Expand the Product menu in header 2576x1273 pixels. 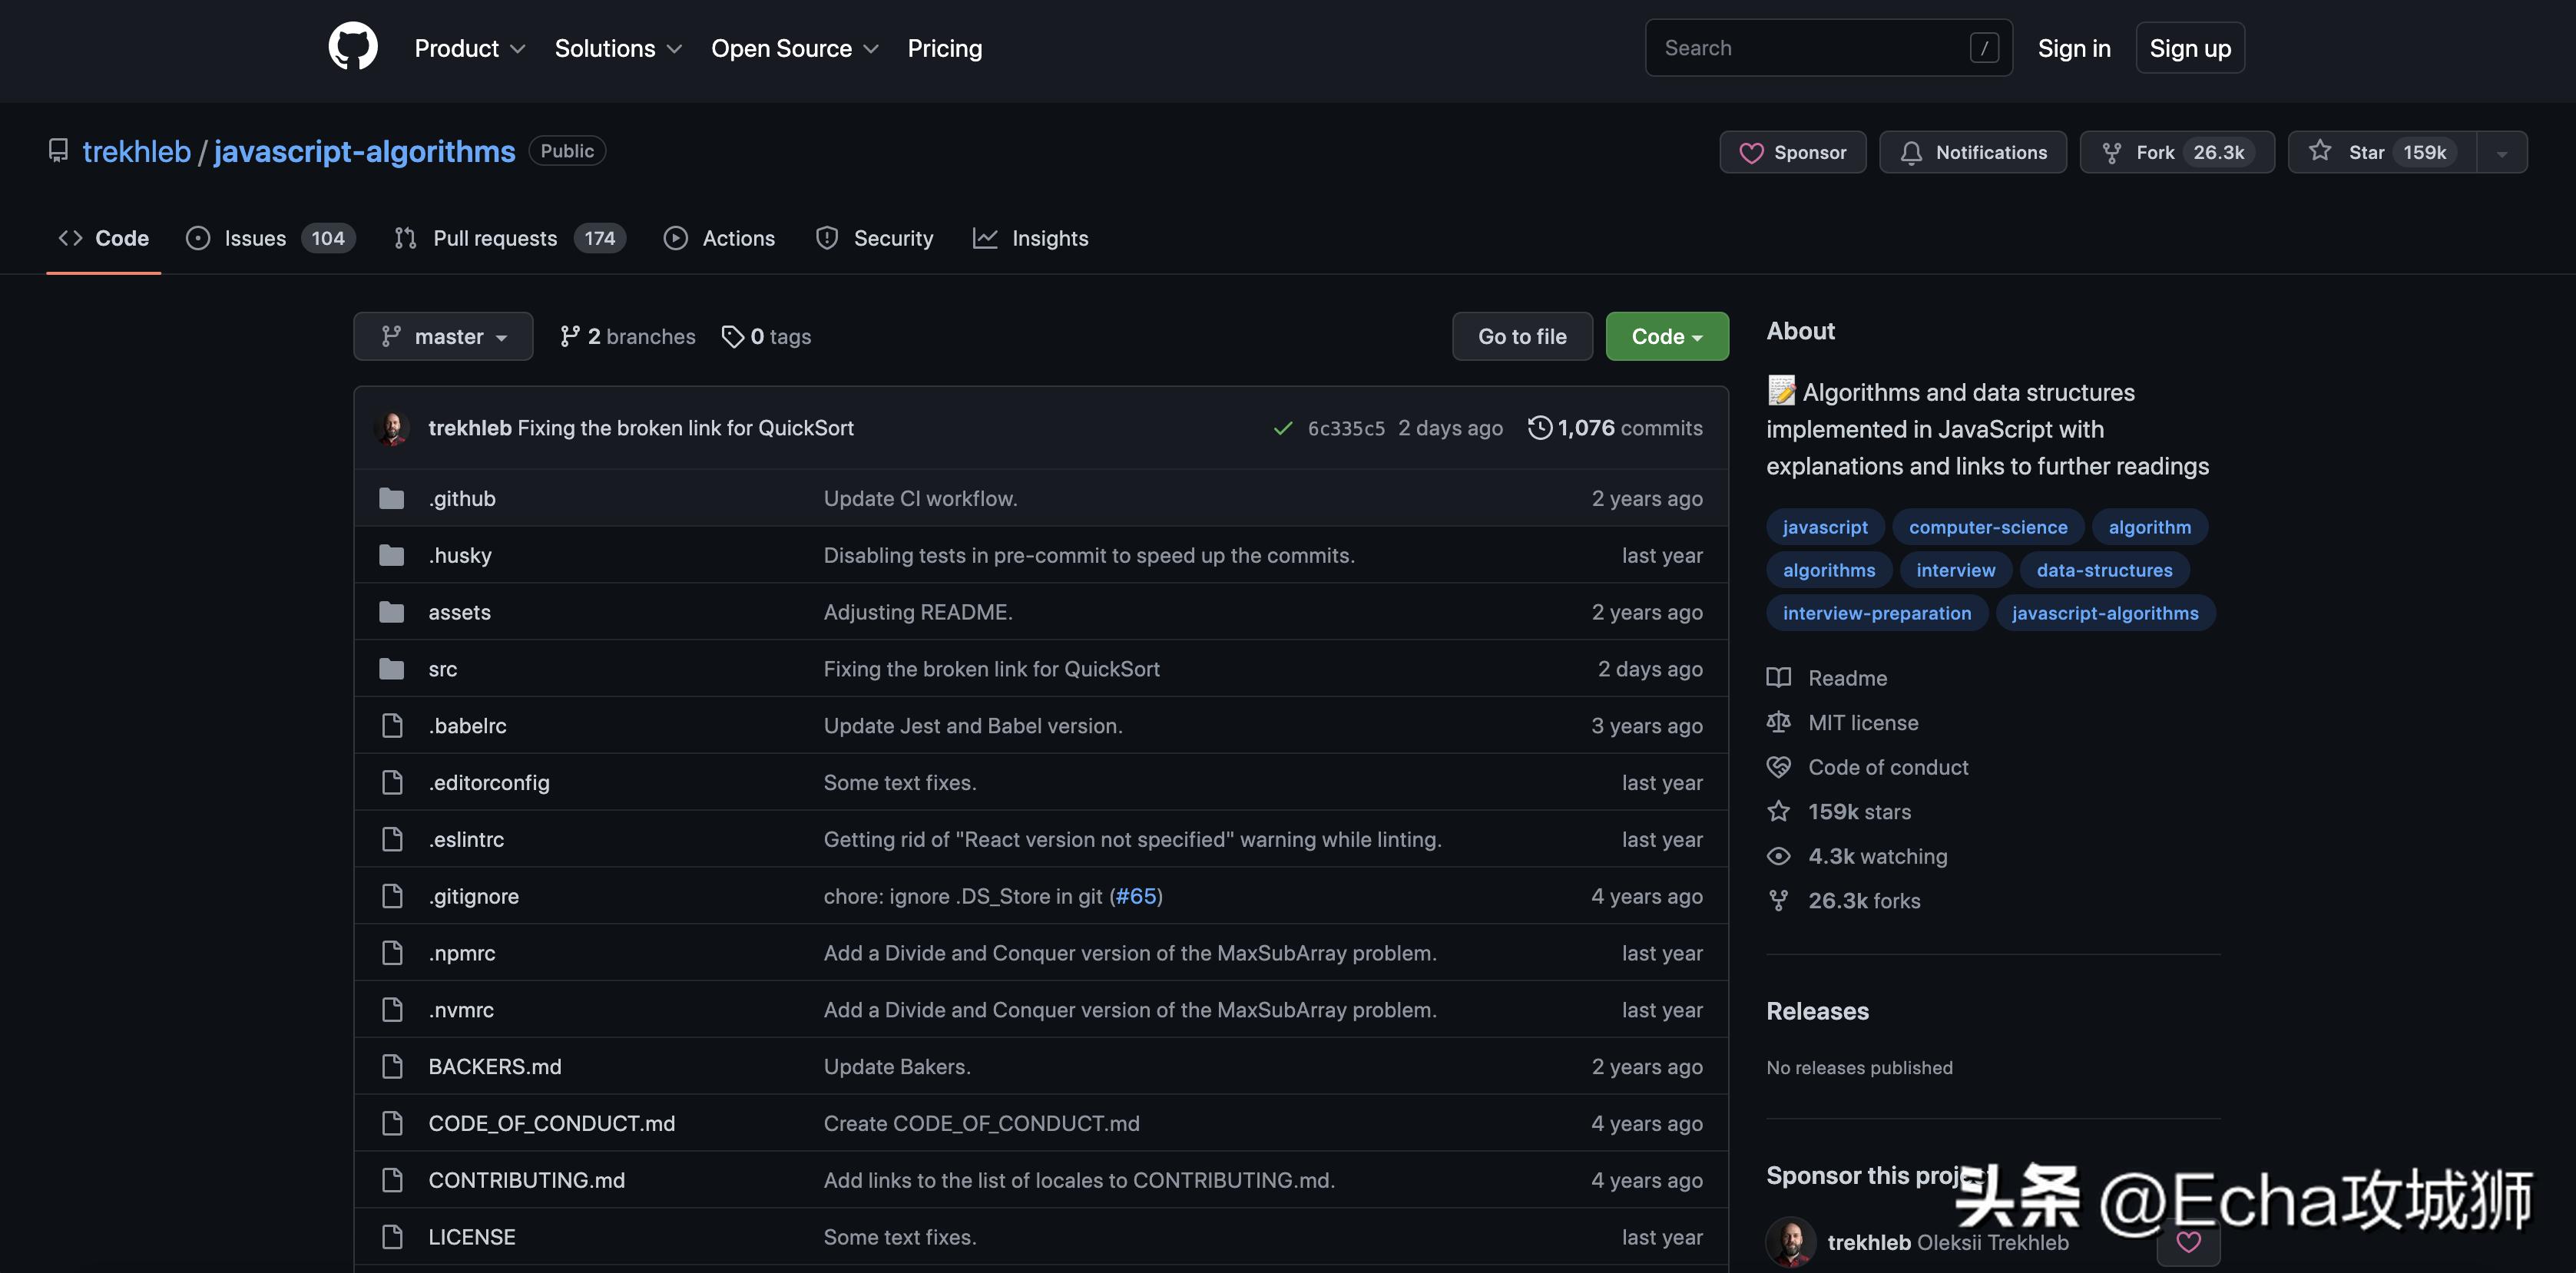[x=469, y=48]
